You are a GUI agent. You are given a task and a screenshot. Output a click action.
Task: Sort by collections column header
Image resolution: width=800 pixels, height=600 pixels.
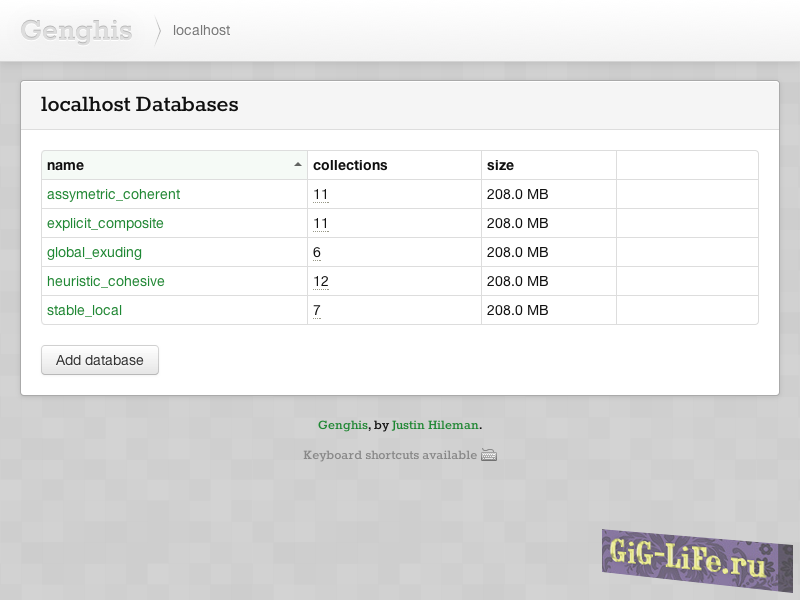pos(350,165)
